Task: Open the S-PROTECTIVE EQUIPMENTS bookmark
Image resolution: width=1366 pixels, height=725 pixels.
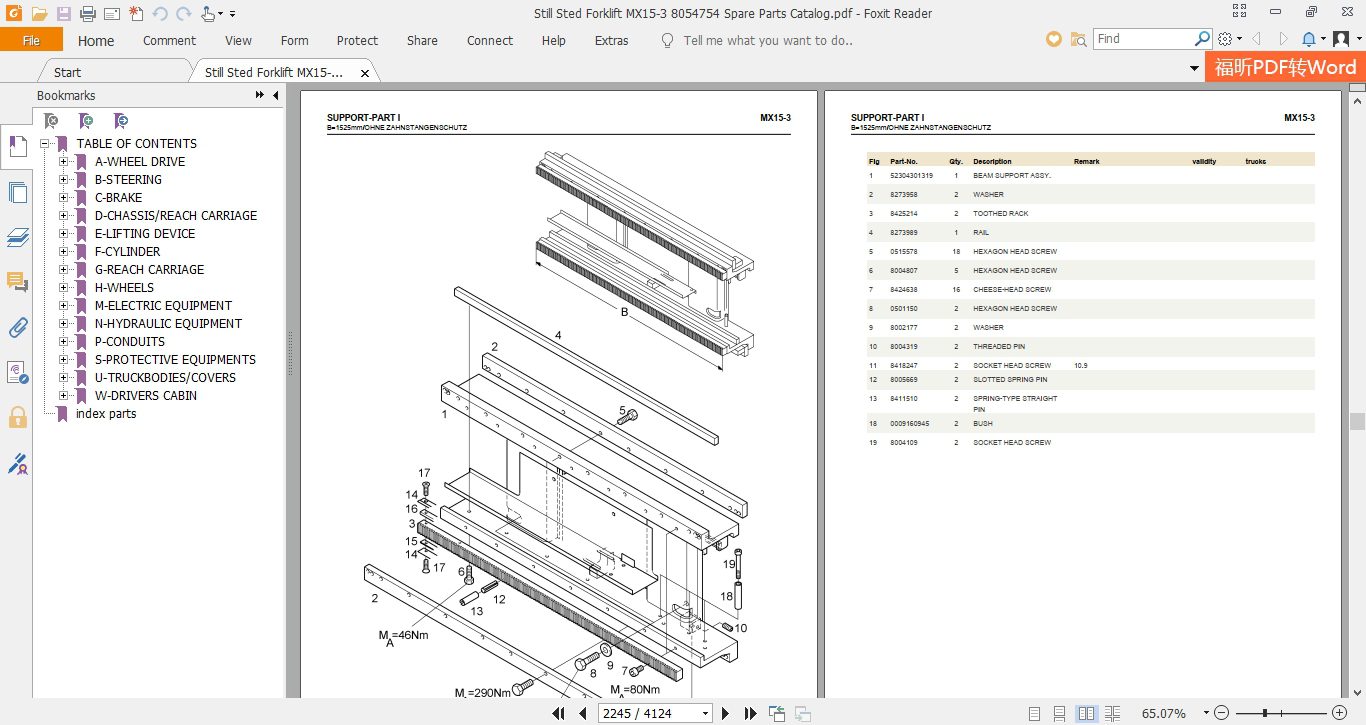Action: [x=175, y=360]
